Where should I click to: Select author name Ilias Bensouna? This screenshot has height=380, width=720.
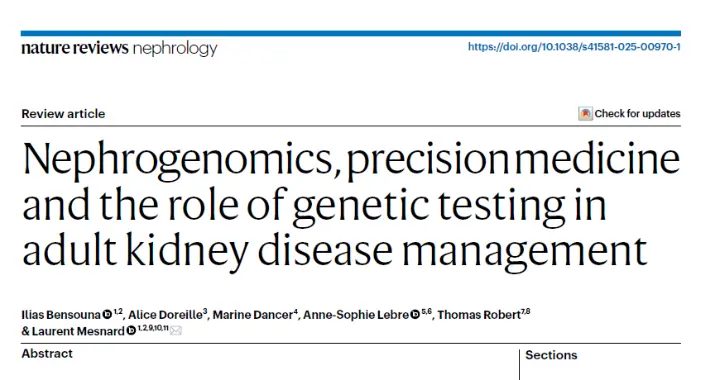coord(61,315)
